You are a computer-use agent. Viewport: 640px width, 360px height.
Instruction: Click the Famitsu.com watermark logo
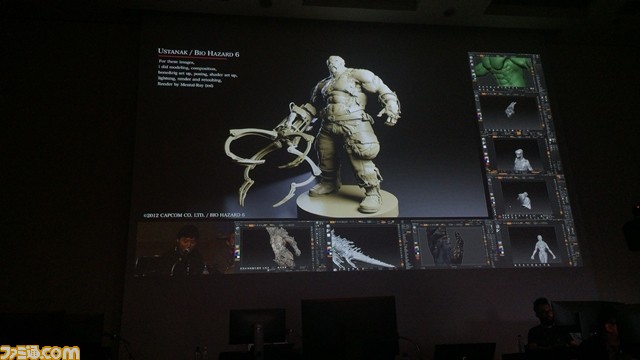coord(40,353)
